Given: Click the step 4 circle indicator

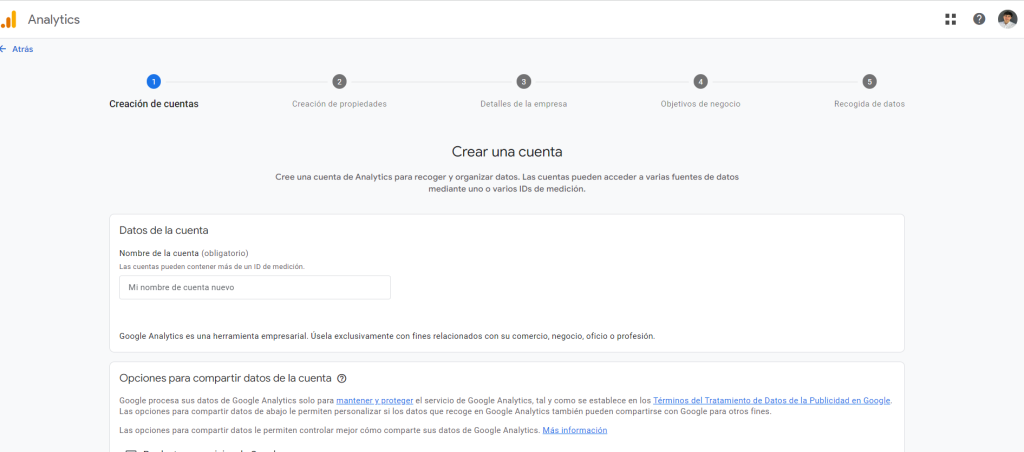Looking at the screenshot, I should pos(700,82).
